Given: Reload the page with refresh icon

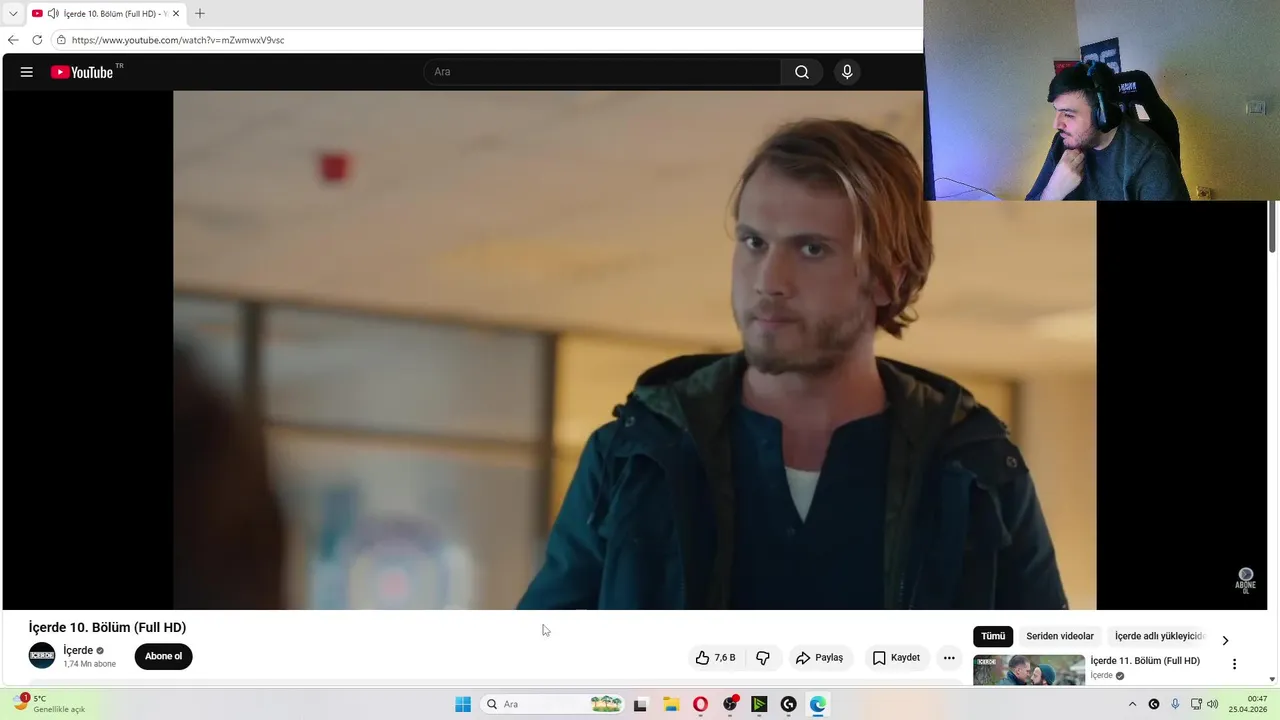Looking at the screenshot, I should 37,40.
